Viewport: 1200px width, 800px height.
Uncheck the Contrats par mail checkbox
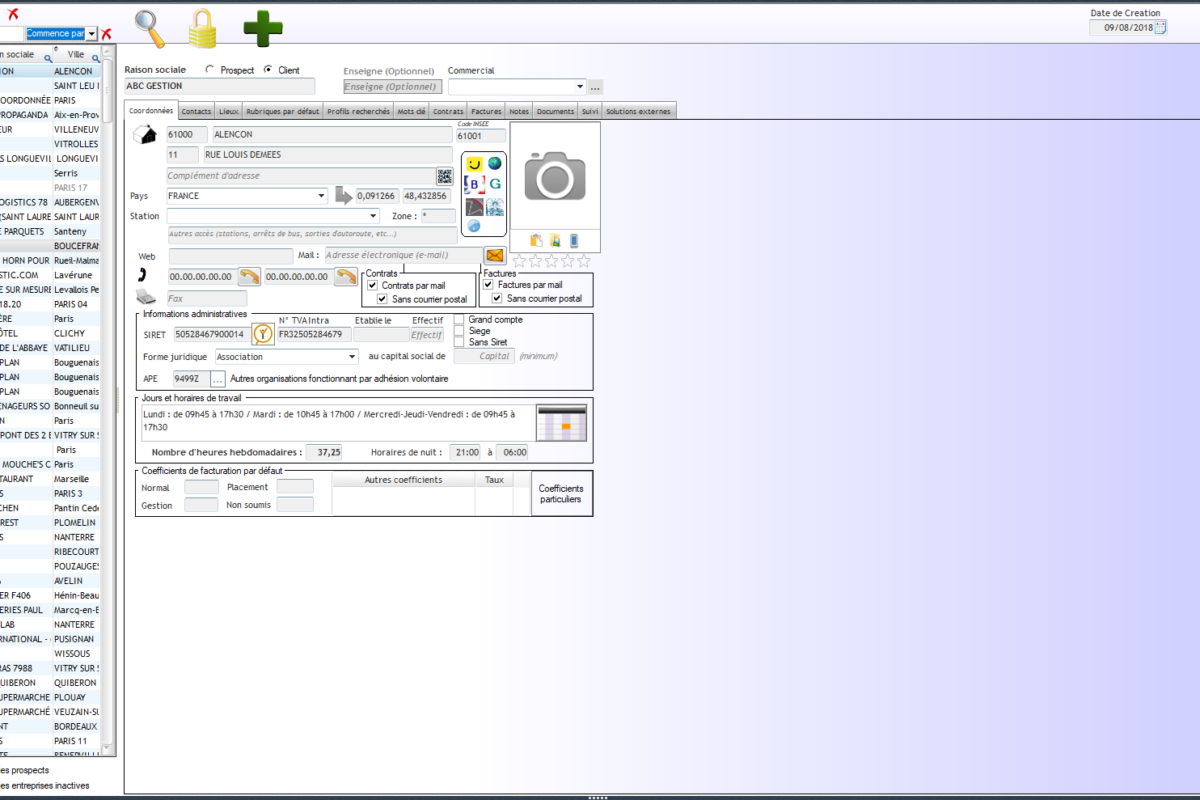(x=373, y=286)
